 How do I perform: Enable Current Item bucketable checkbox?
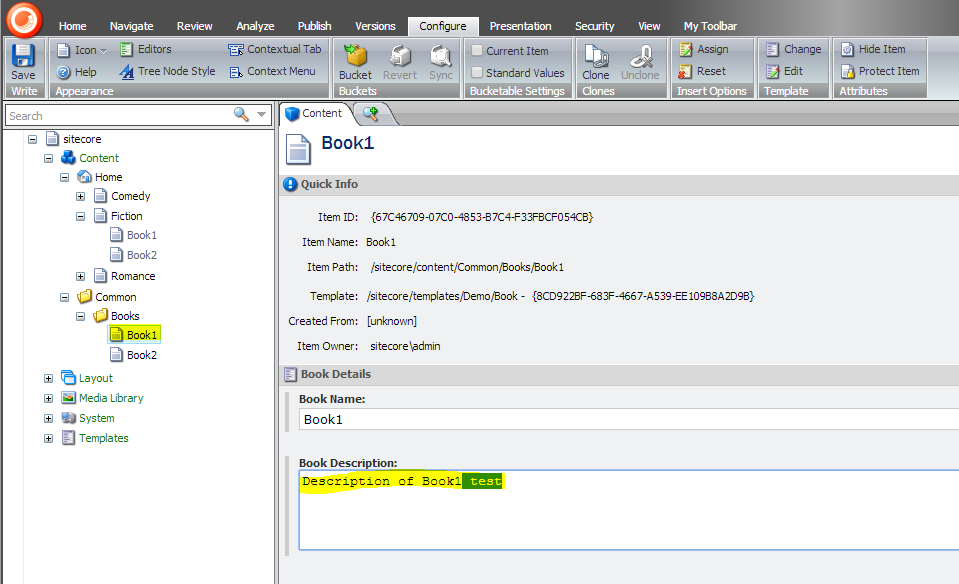(477, 51)
